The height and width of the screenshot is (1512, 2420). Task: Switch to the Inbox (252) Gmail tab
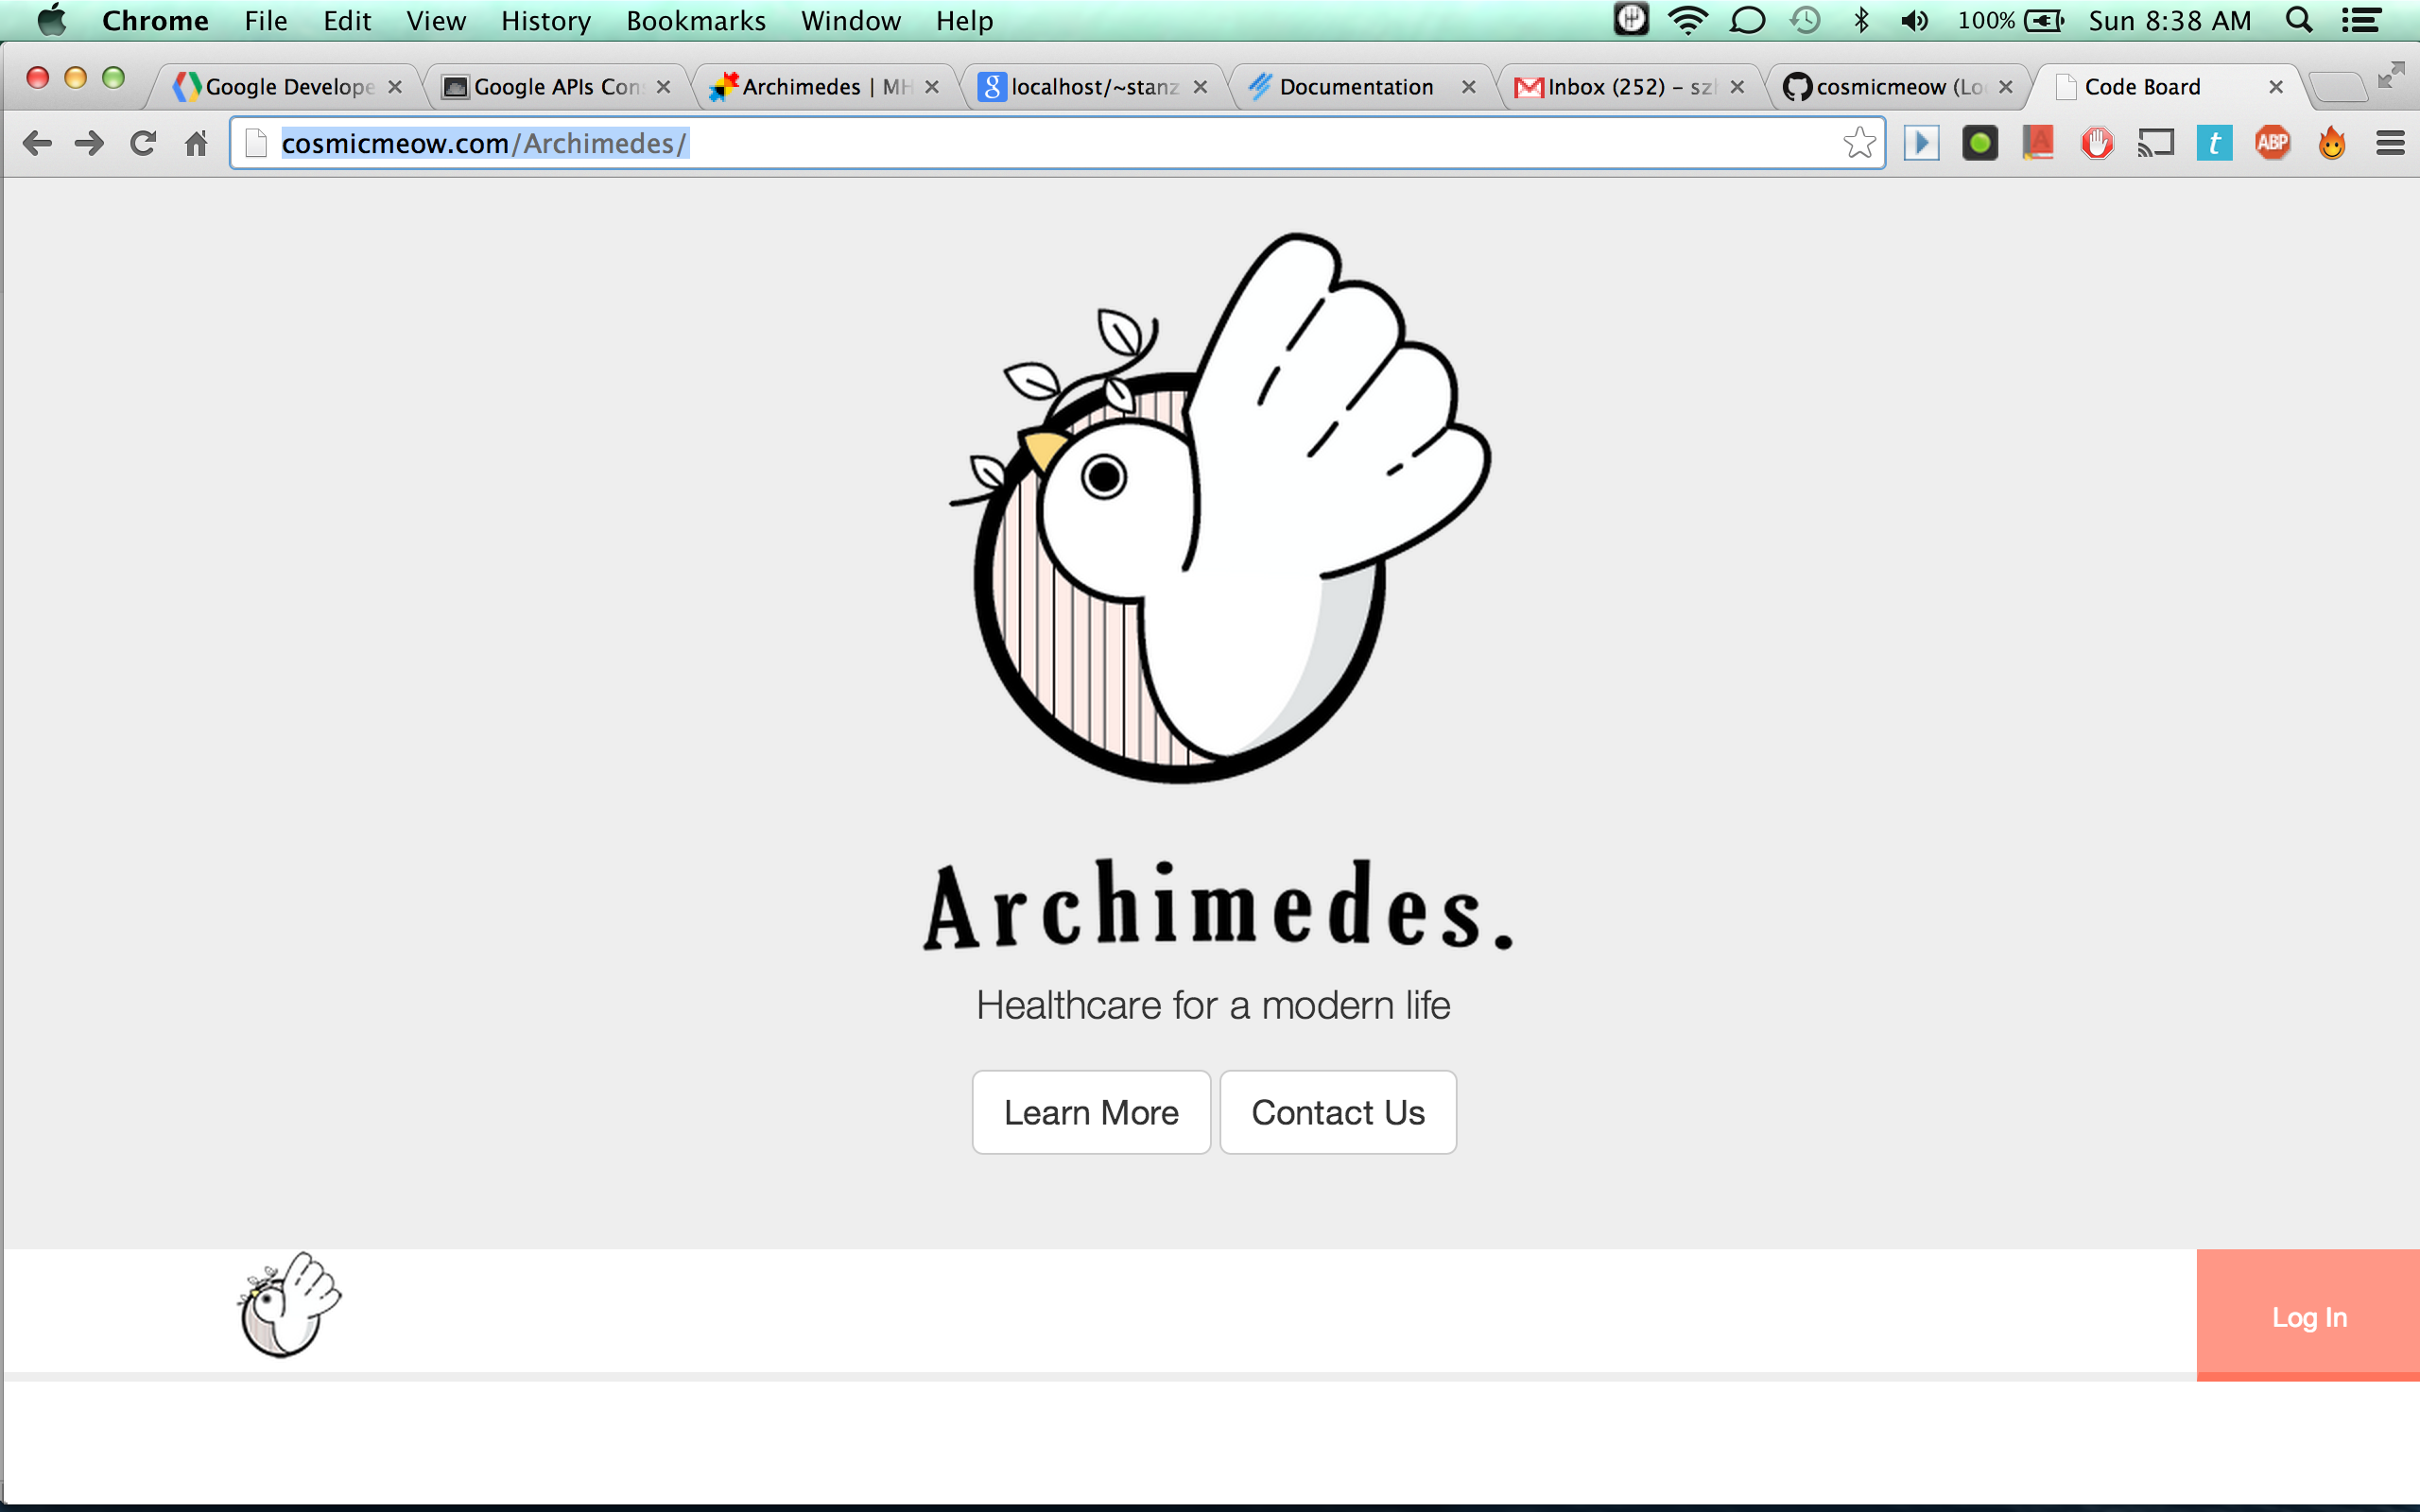[x=1625, y=87]
